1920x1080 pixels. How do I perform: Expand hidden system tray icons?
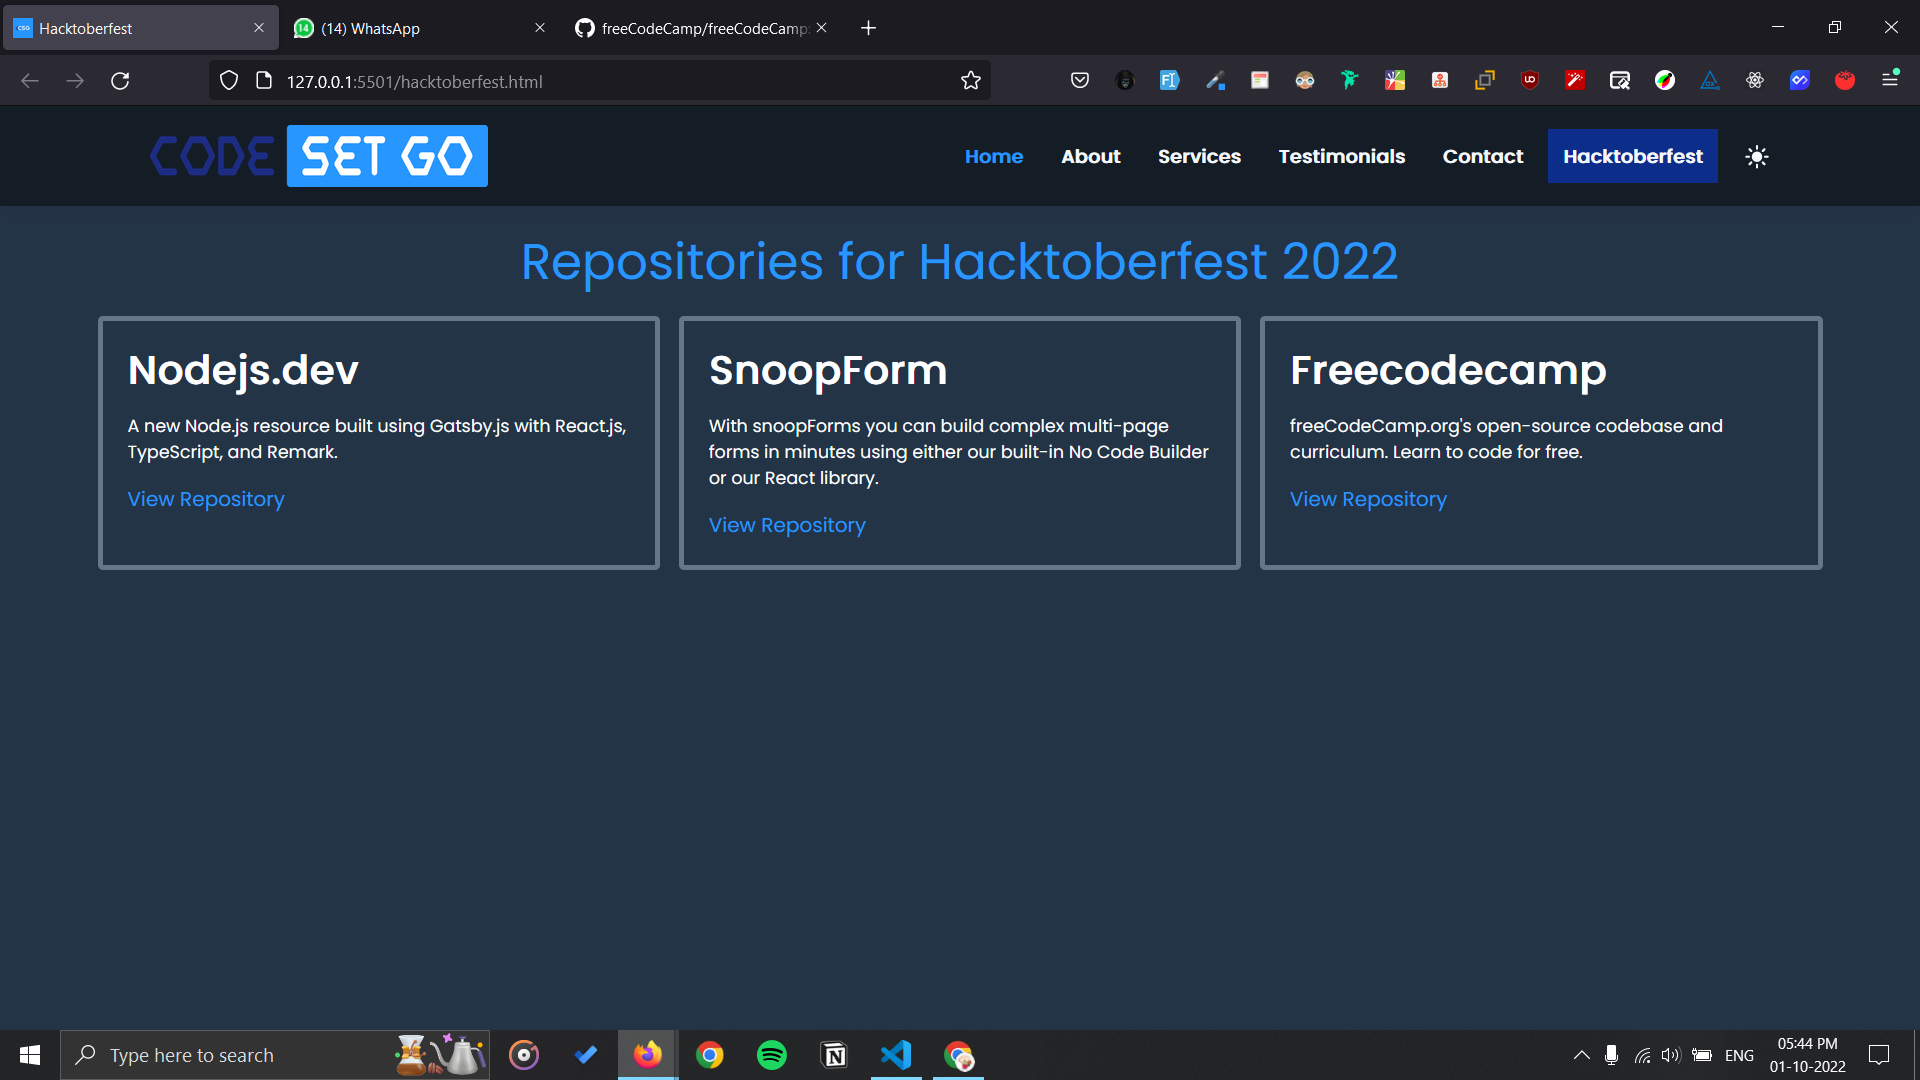coord(1582,1055)
